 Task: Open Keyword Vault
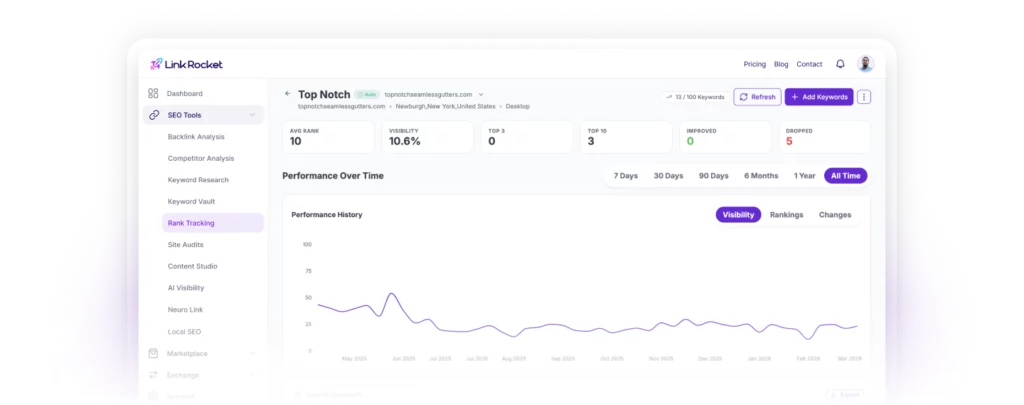[x=191, y=201]
